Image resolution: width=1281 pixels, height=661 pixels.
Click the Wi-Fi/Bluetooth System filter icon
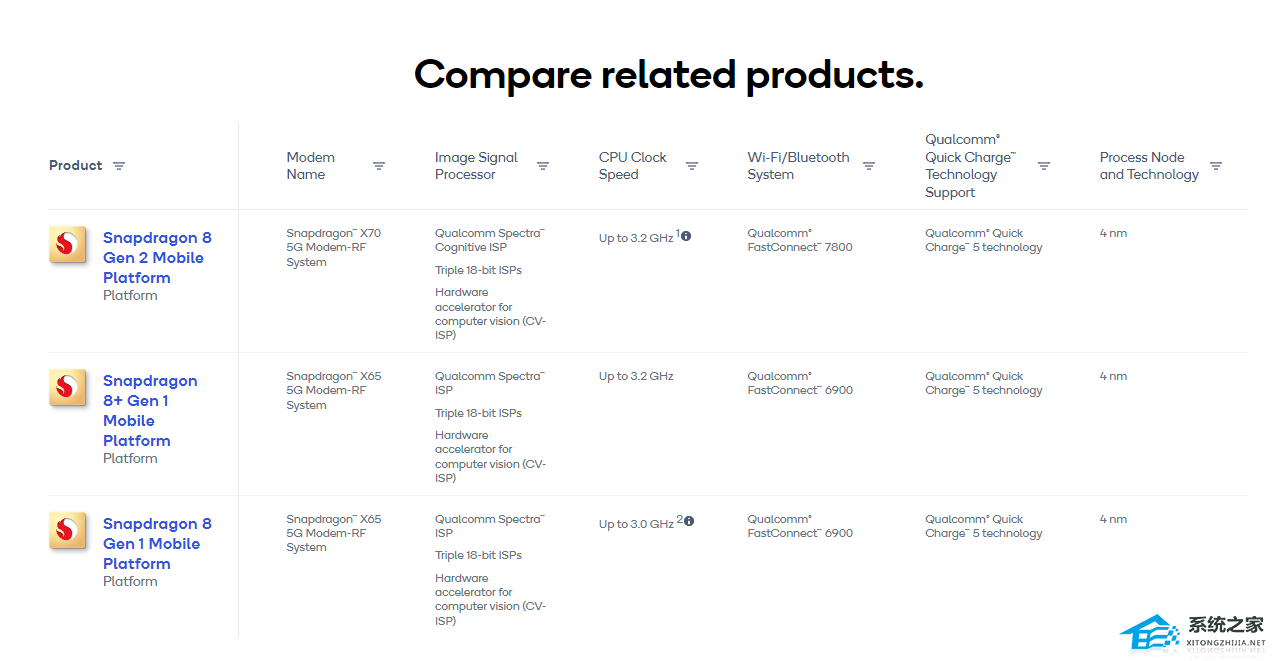click(869, 166)
